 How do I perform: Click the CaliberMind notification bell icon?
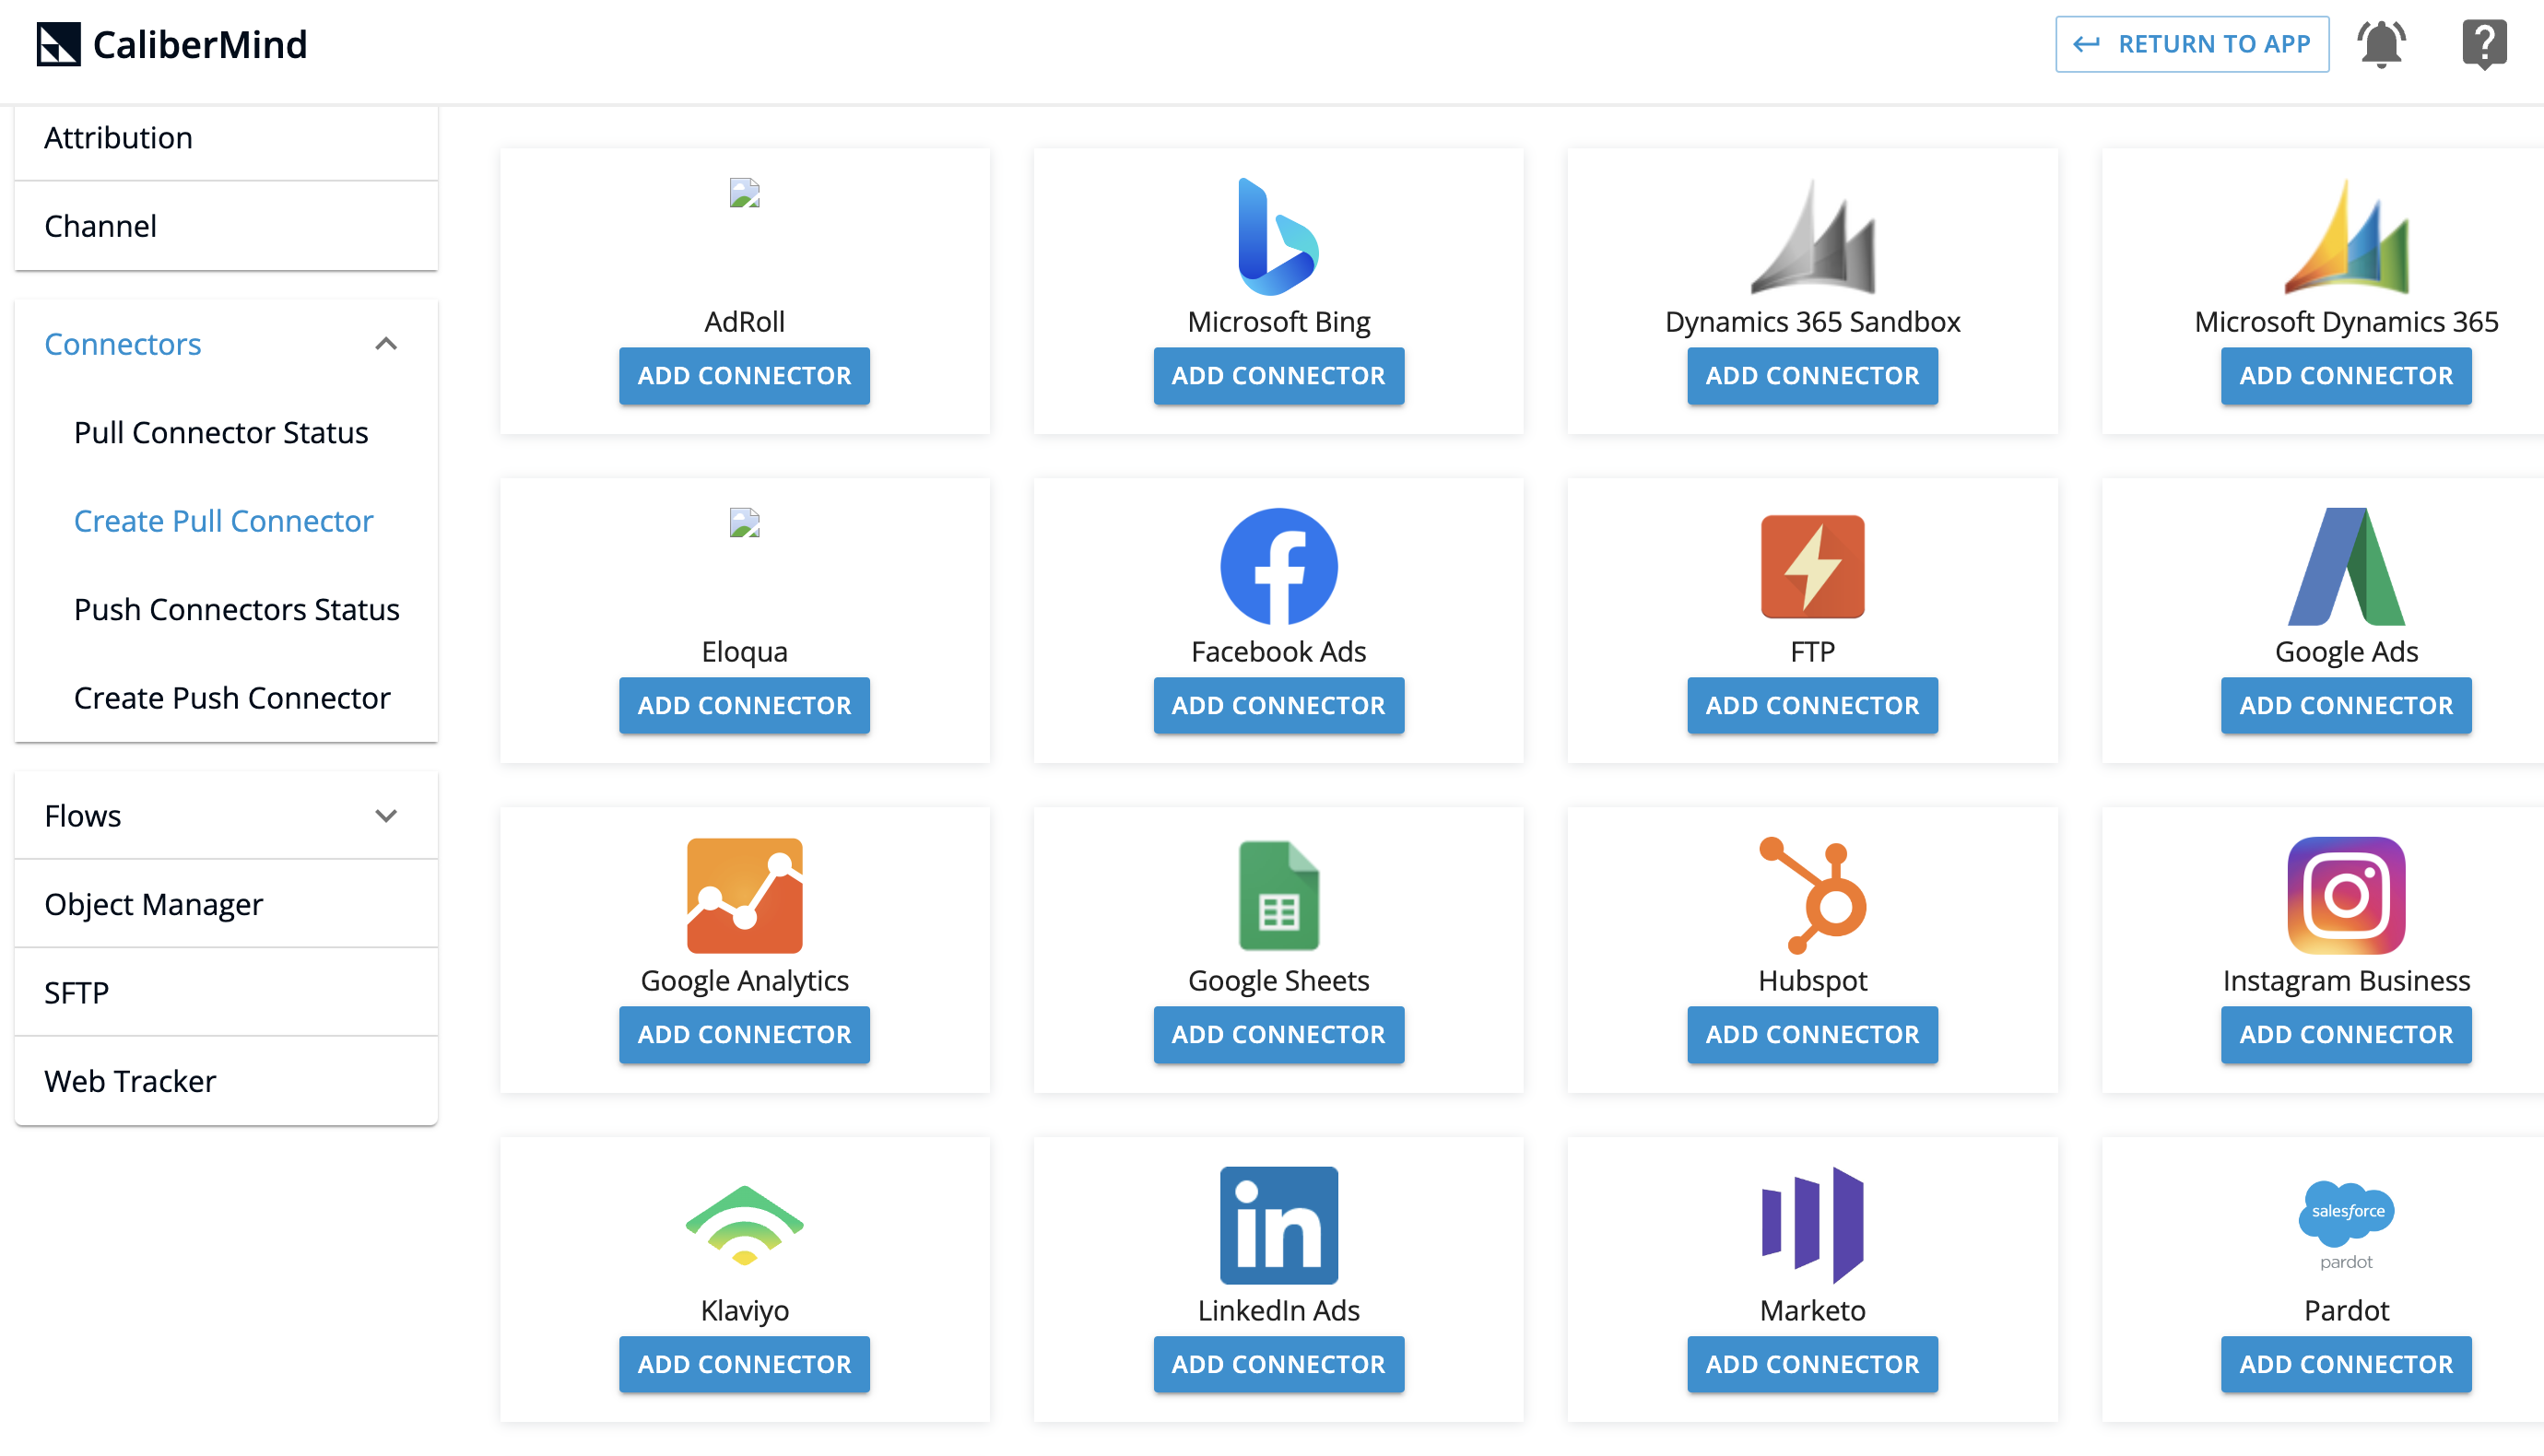click(2382, 45)
